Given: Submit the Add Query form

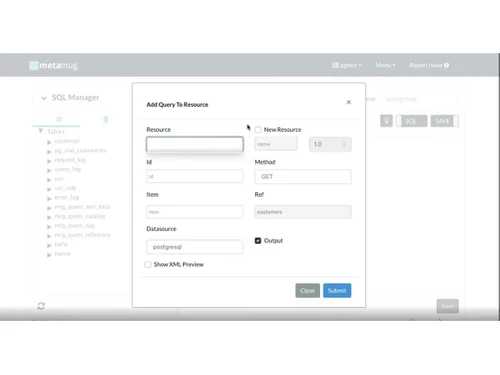Looking at the screenshot, I should [337, 291].
